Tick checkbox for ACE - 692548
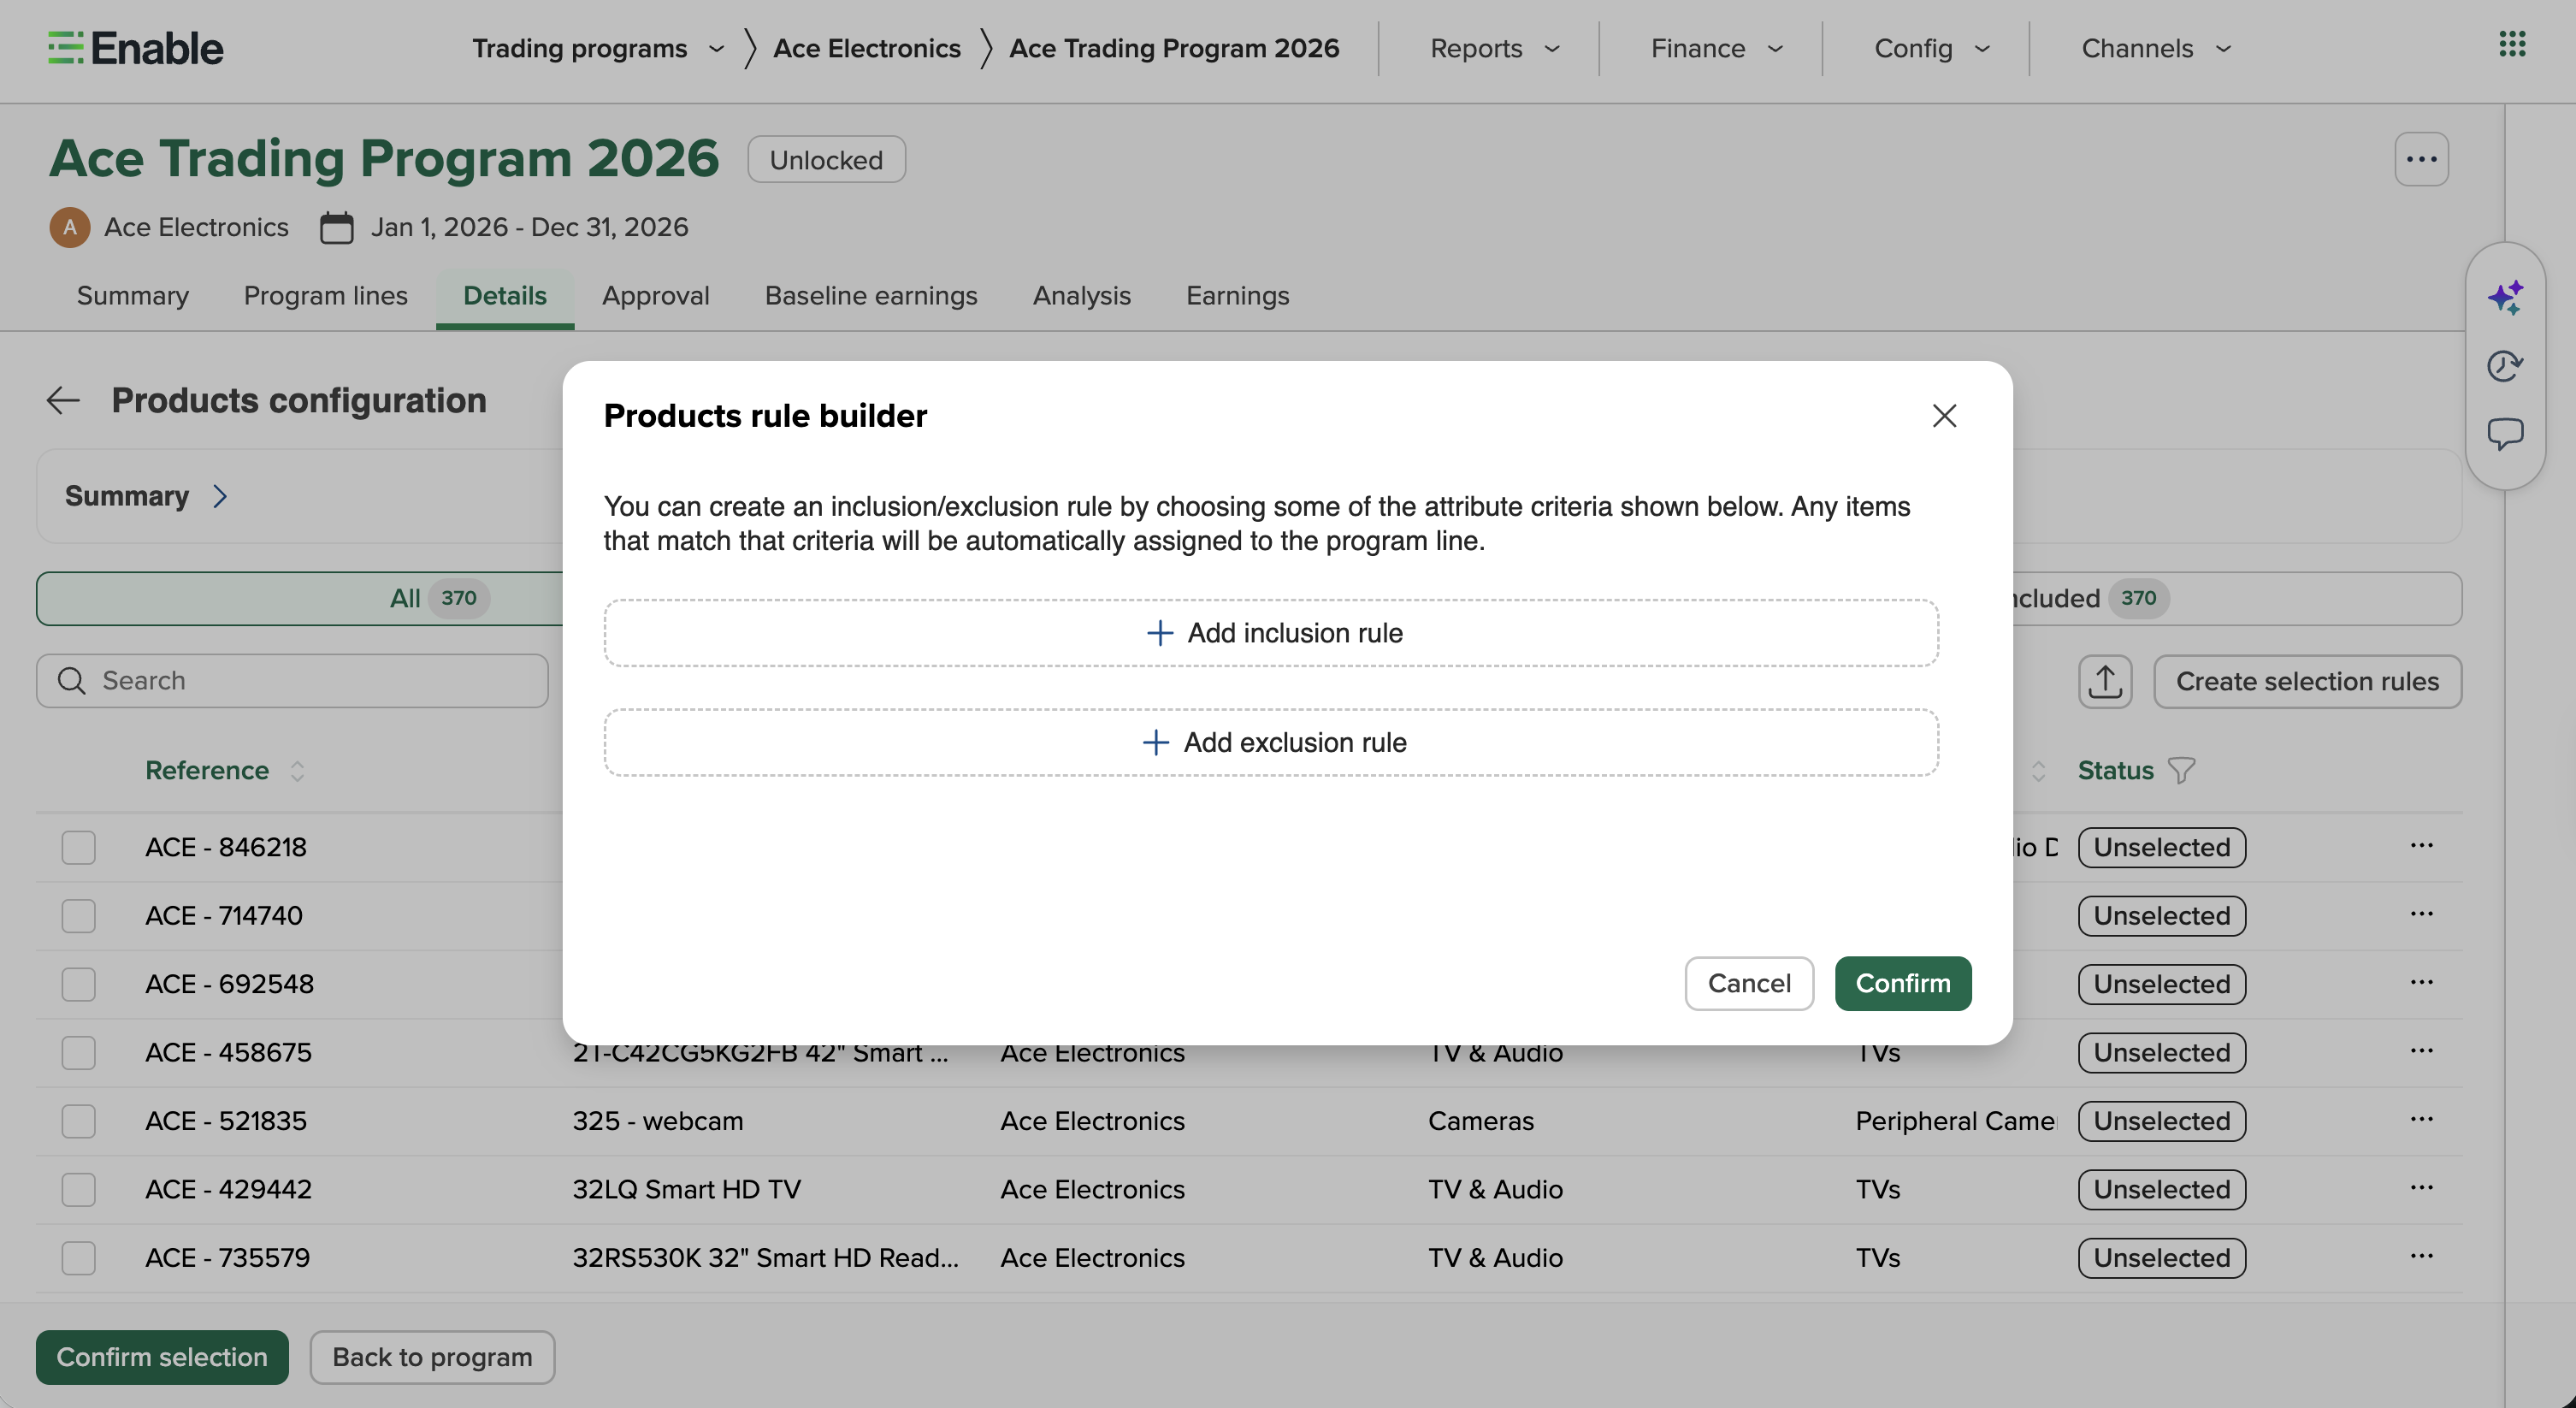Viewport: 2576px width, 1408px height. (x=78, y=984)
